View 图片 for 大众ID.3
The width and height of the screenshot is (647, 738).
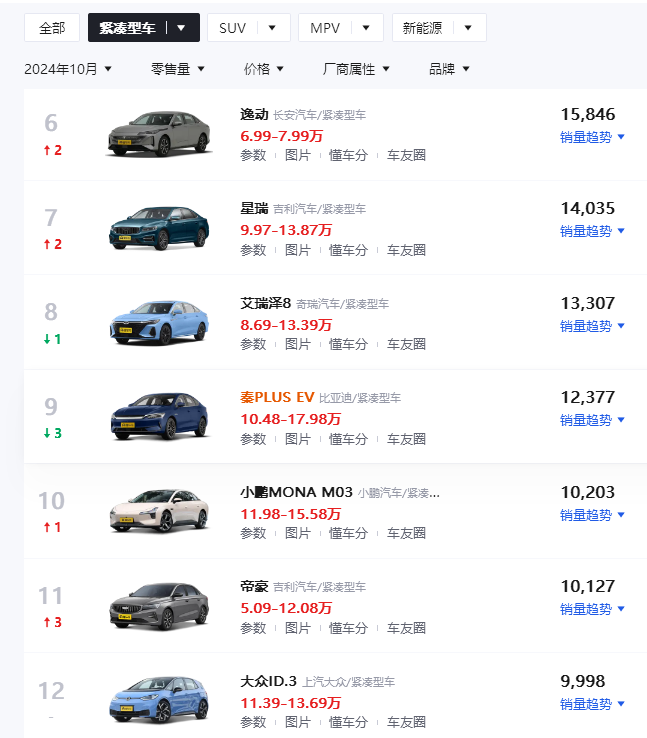(x=298, y=722)
